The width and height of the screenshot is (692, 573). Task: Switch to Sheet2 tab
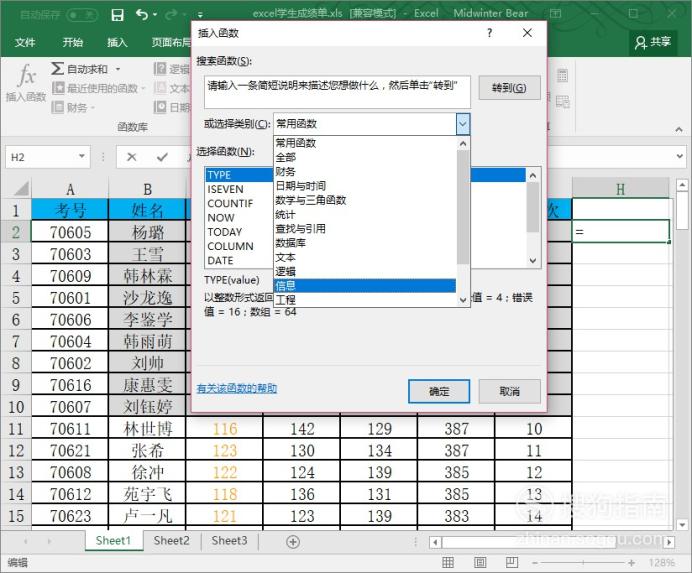[x=172, y=541]
